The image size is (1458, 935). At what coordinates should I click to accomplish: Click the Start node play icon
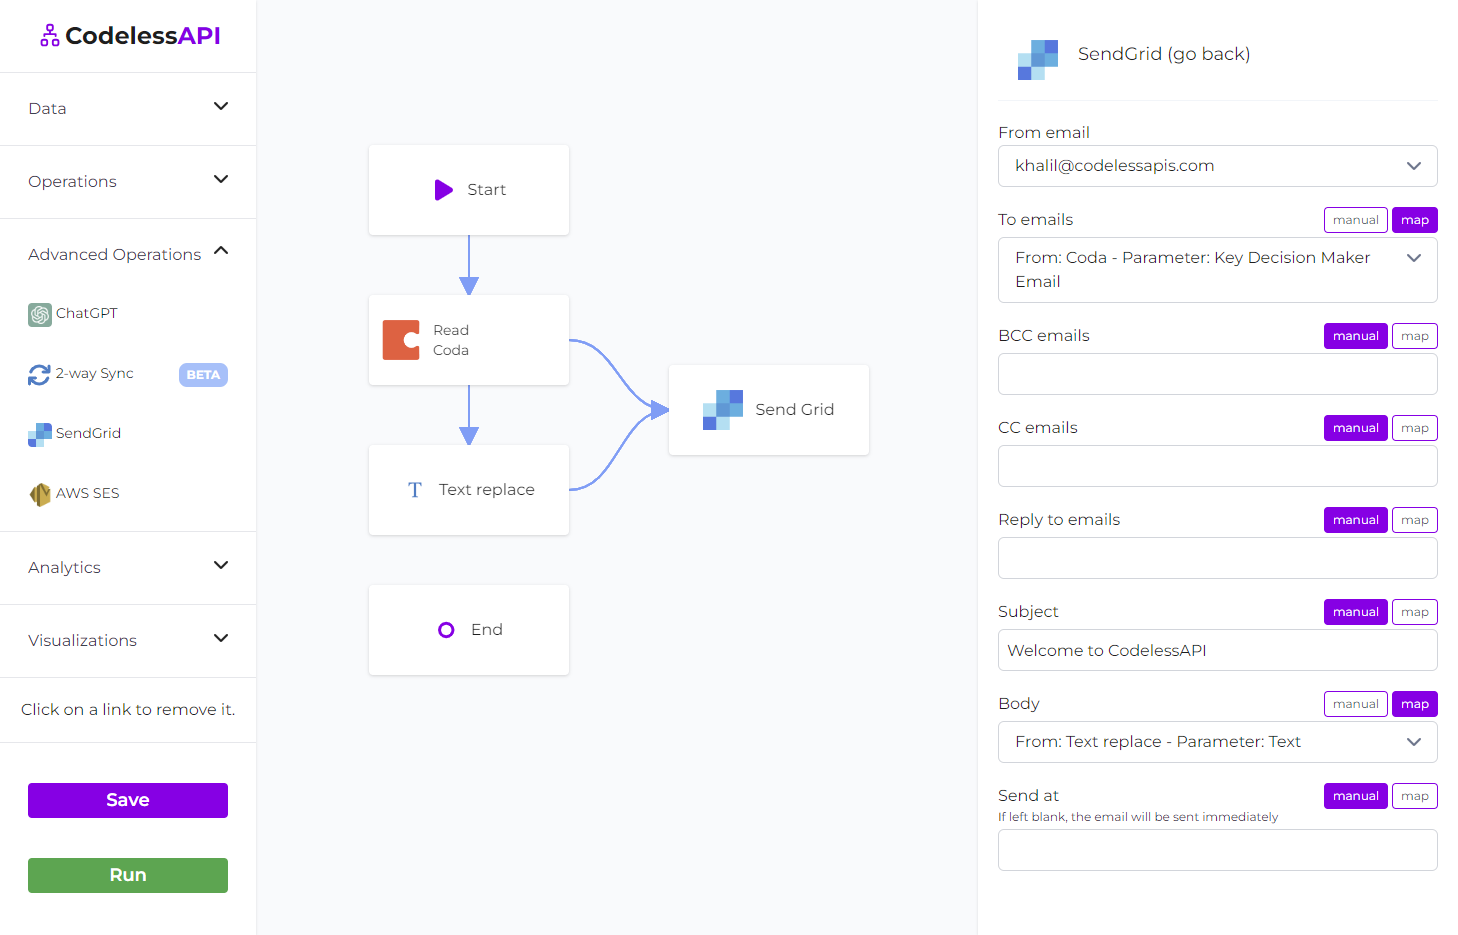point(444,190)
